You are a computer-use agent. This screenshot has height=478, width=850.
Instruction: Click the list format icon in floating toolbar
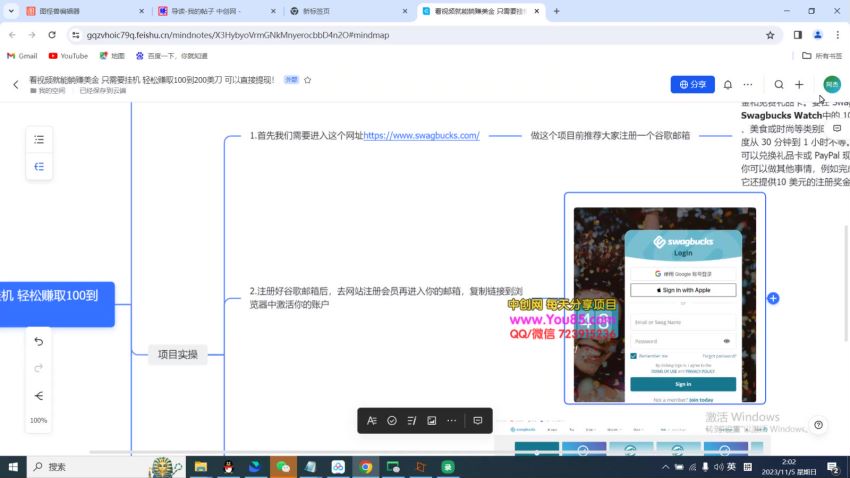[x=412, y=421]
